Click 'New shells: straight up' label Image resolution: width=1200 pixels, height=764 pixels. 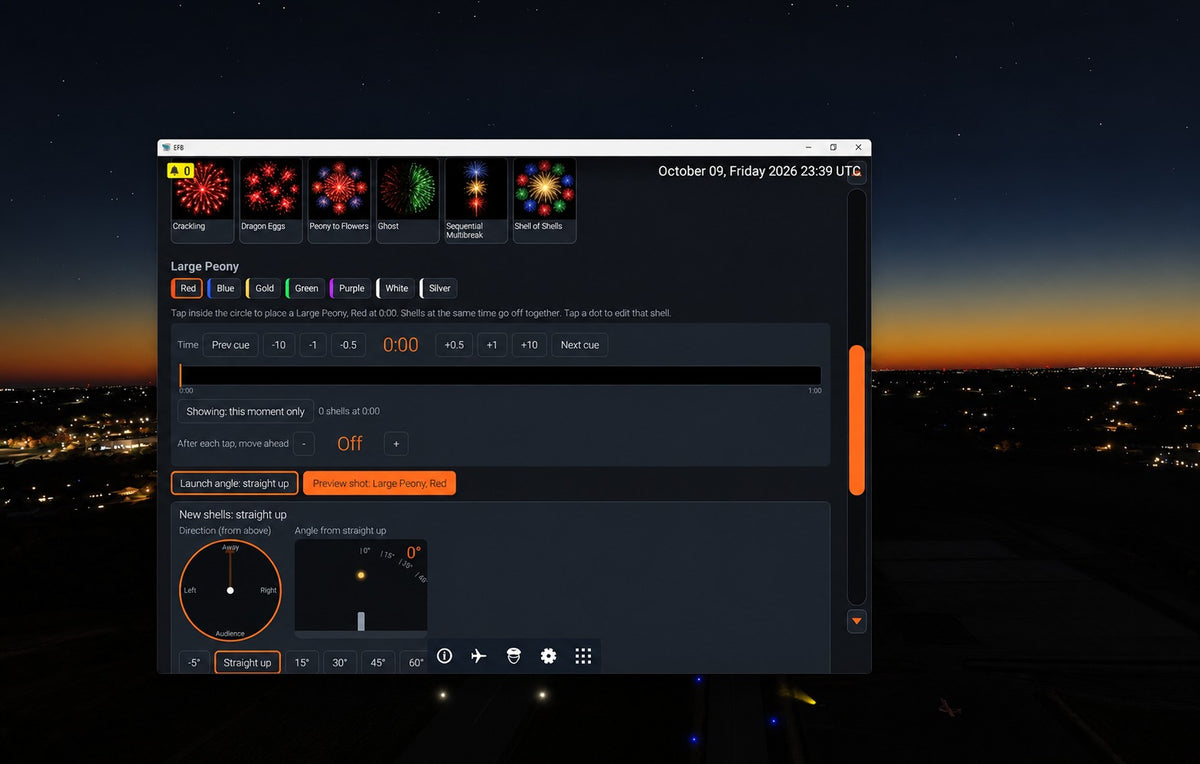[x=233, y=515]
